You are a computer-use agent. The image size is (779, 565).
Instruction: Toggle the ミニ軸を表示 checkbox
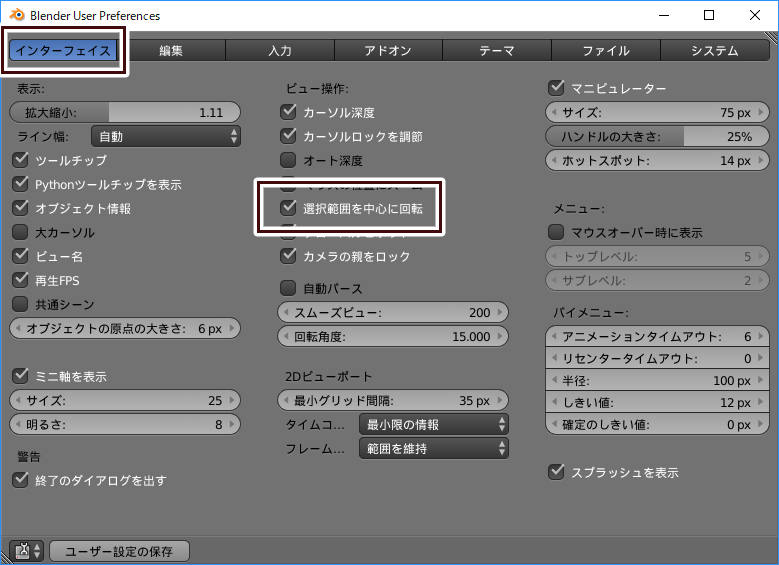(20, 376)
